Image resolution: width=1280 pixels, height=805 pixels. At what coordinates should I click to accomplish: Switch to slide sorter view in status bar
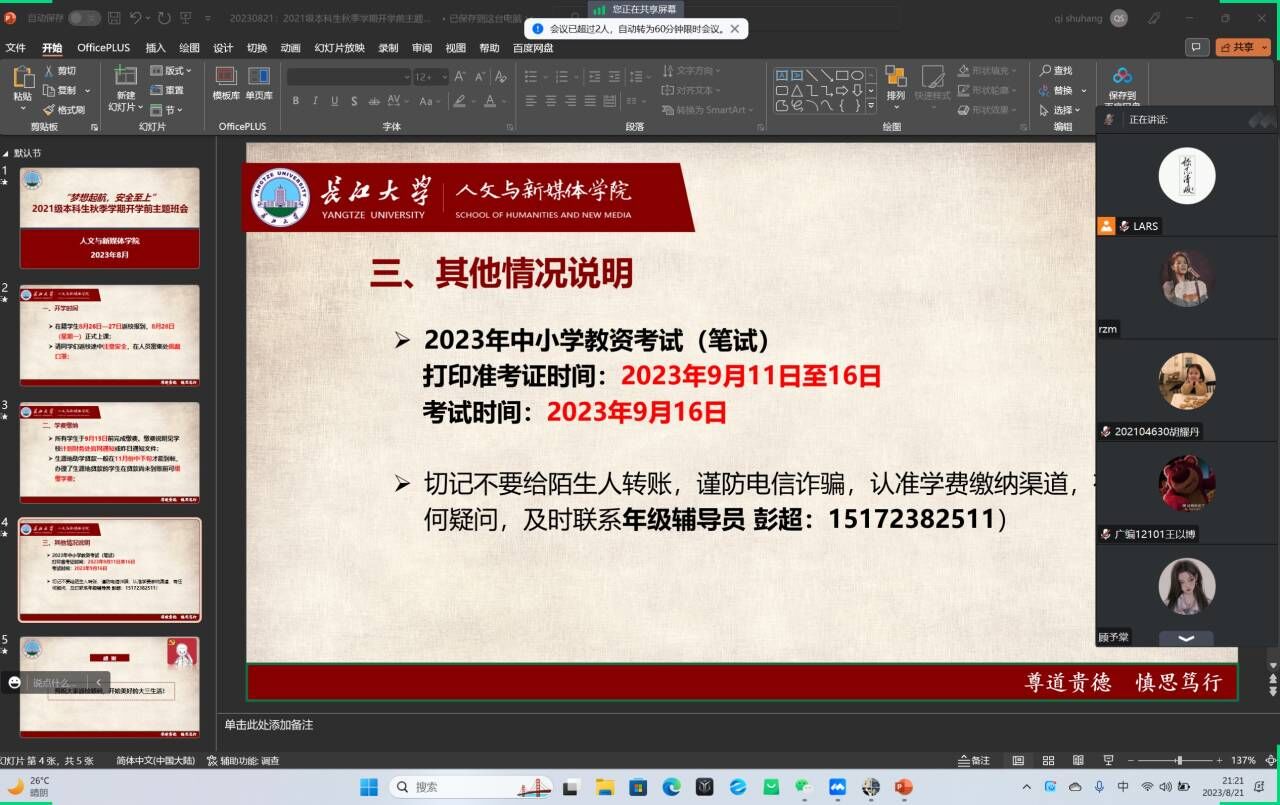click(x=1048, y=761)
